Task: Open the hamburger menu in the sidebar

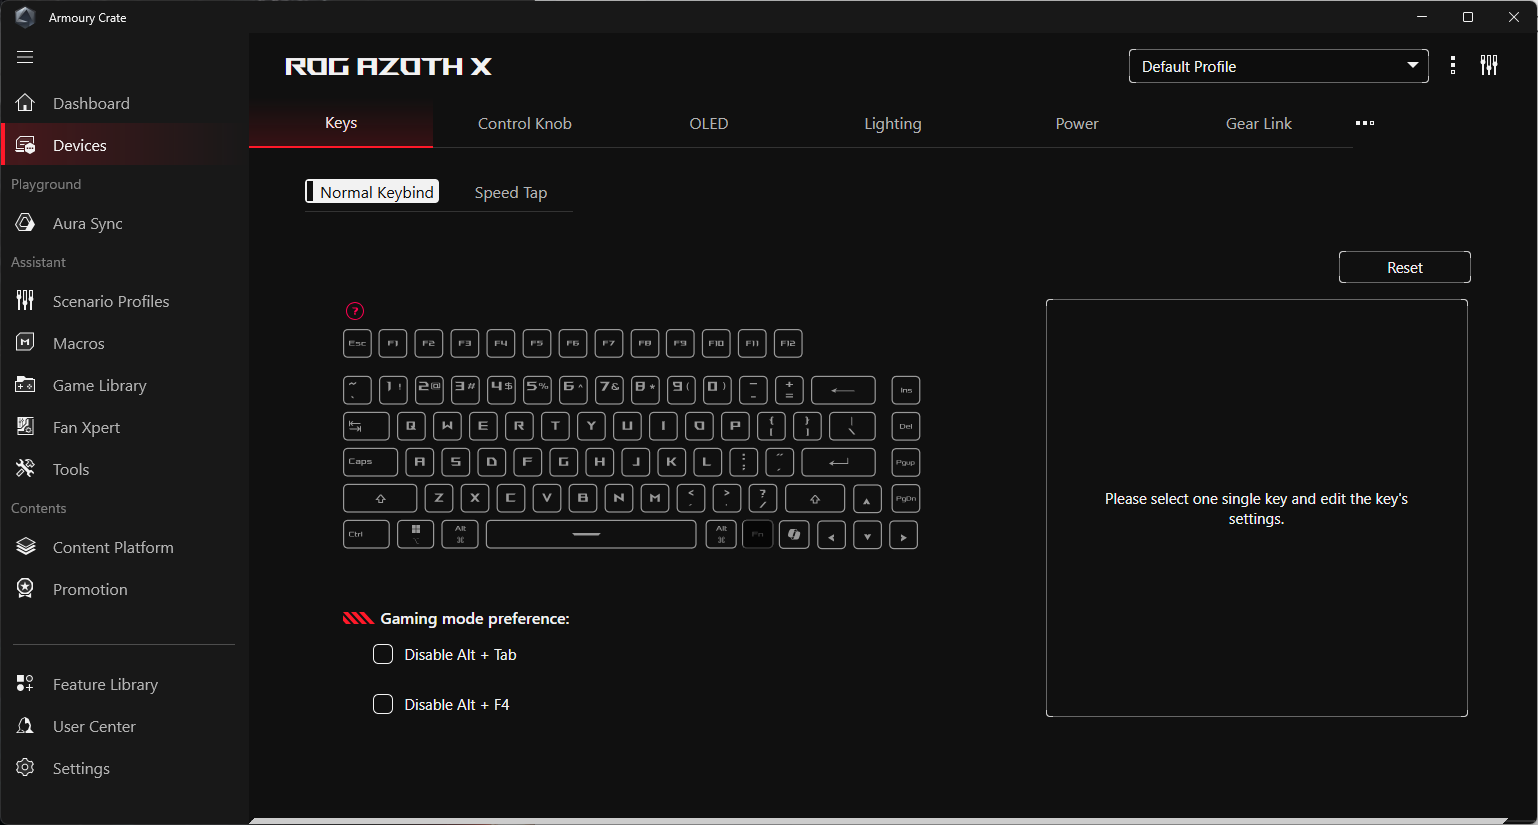Action: [25, 57]
